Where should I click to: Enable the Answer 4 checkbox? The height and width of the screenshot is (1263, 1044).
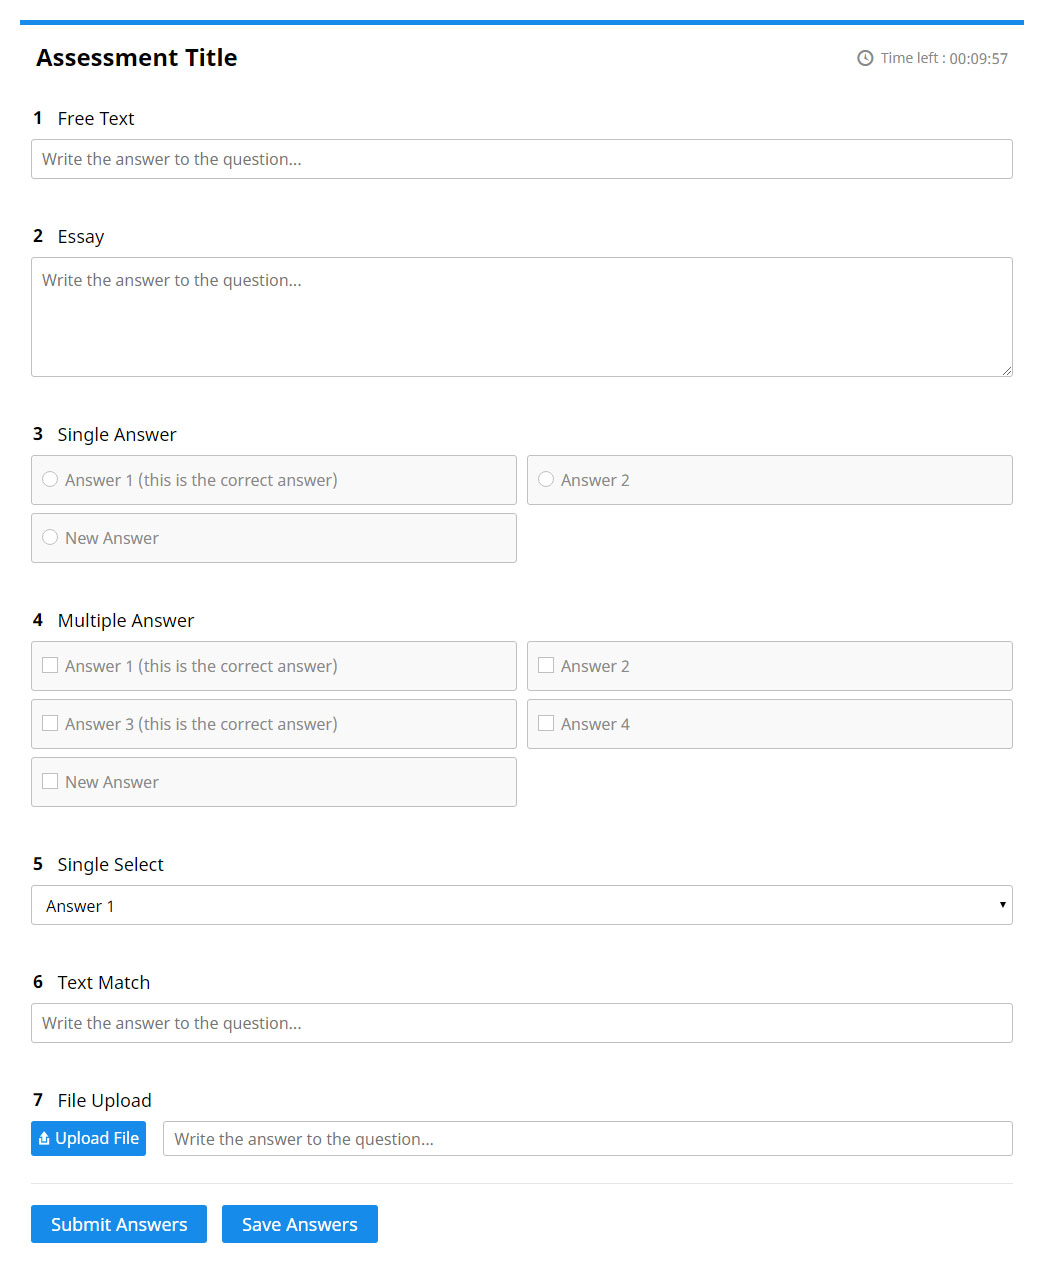(546, 724)
